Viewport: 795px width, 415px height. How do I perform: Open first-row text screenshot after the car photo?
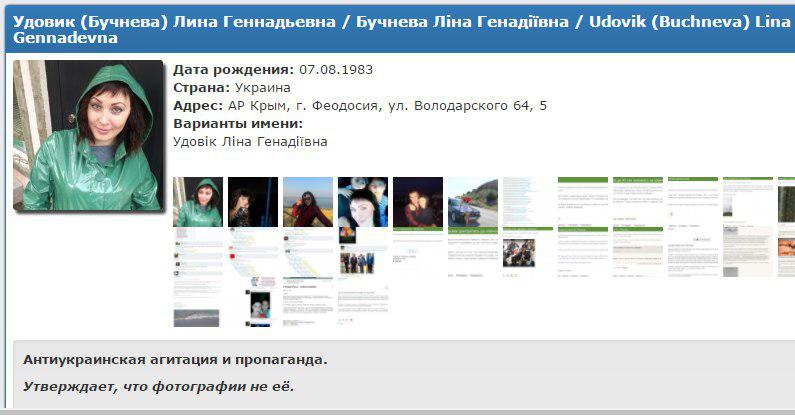527,202
